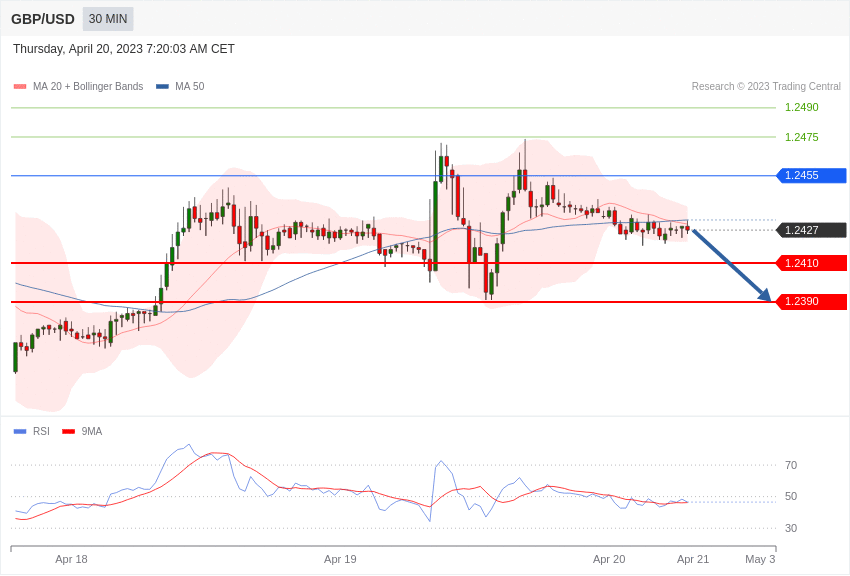Click the May 3 date axis label
Screen dimensions: 850x576
click(760, 559)
